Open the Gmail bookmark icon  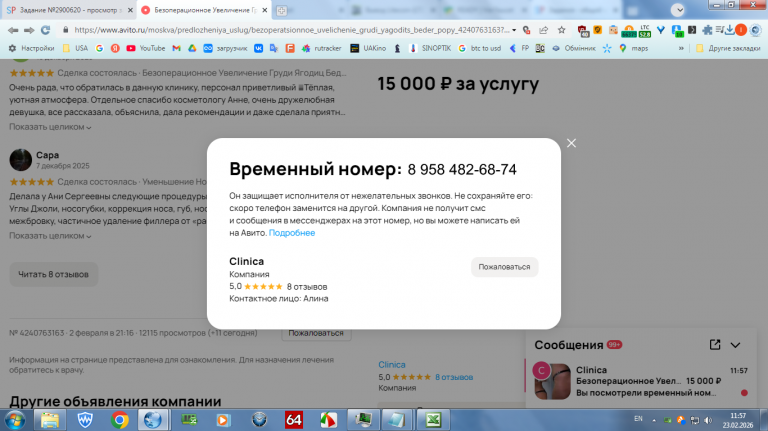[176, 48]
